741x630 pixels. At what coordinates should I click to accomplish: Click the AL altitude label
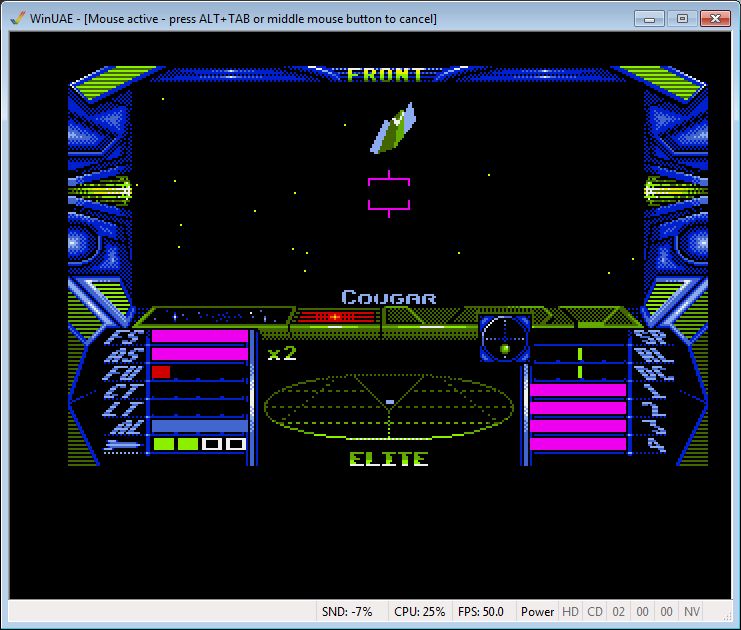coord(126,427)
